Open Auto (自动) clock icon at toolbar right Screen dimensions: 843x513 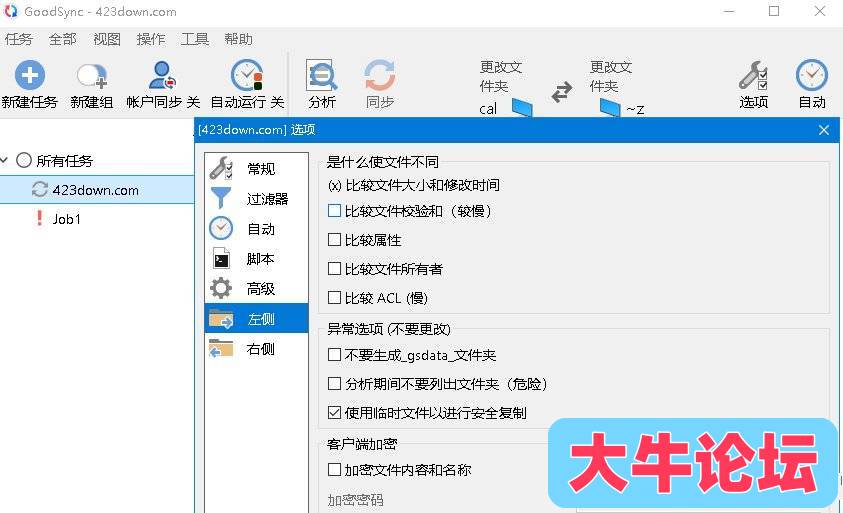[812, 75]
